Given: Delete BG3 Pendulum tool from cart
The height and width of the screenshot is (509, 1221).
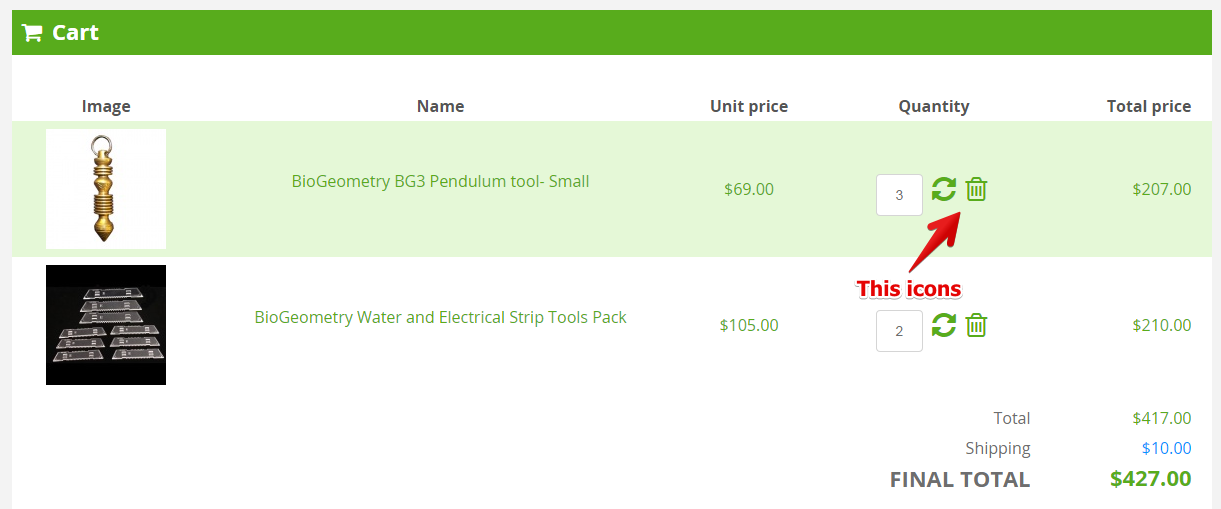Looking at the screenshot, I should (x=977, y=189).
